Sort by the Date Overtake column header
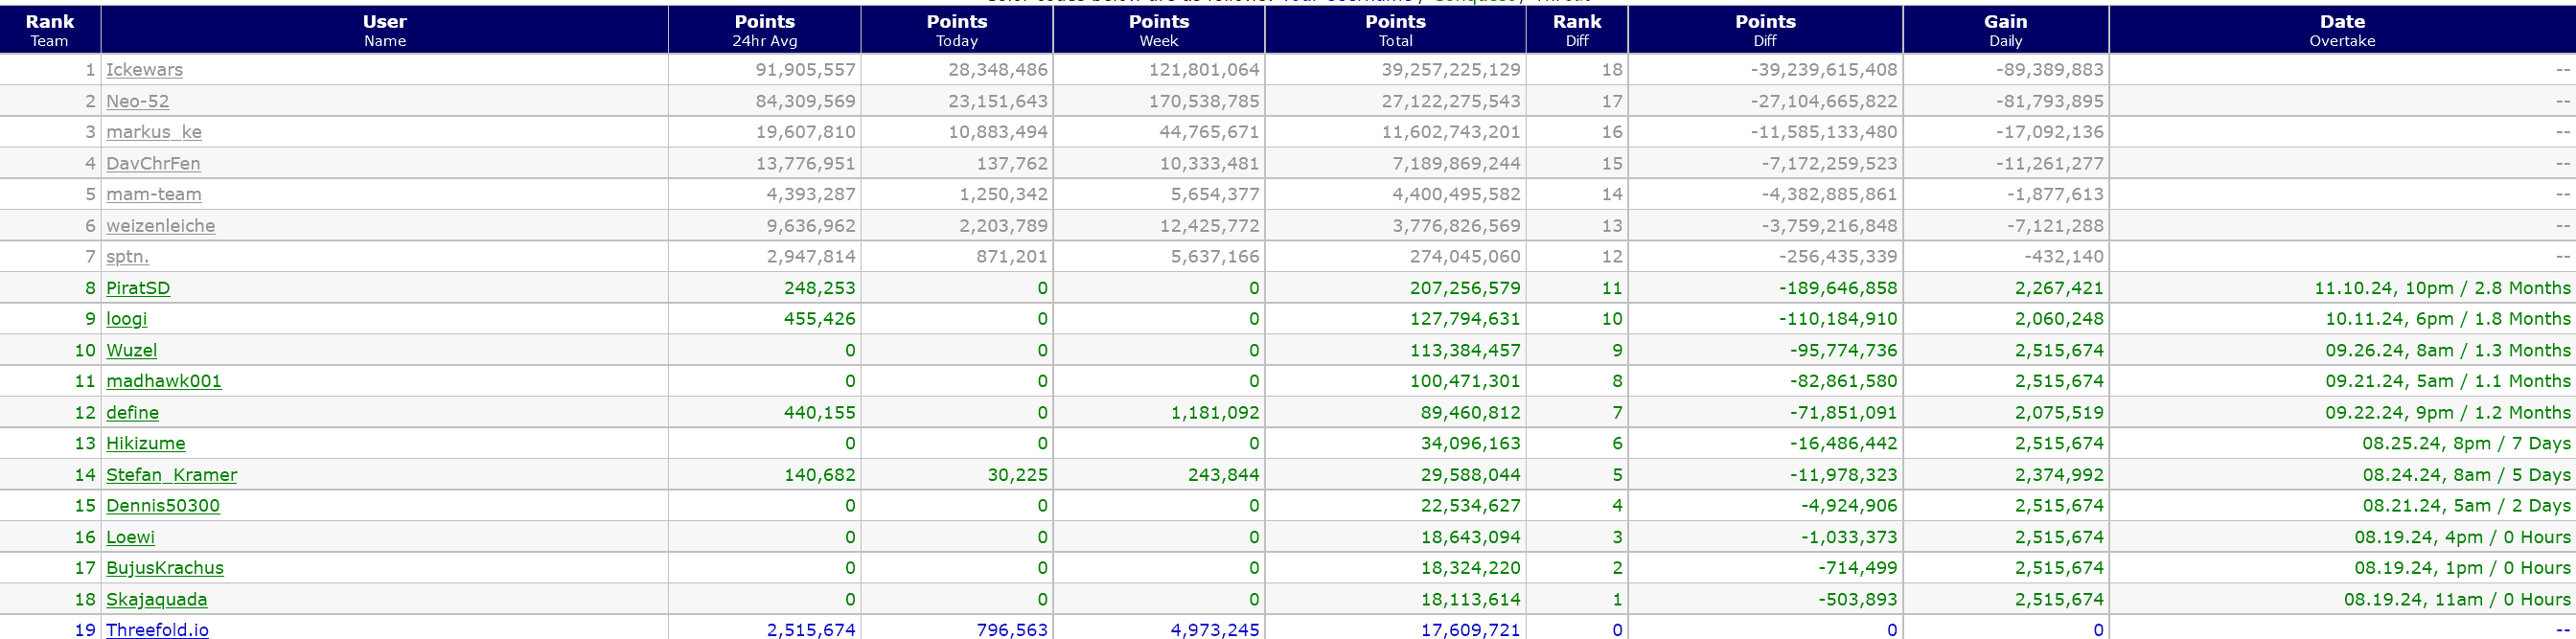Image resolution: width=2576 pixels, height=639 pixels. click(2342, 30)
